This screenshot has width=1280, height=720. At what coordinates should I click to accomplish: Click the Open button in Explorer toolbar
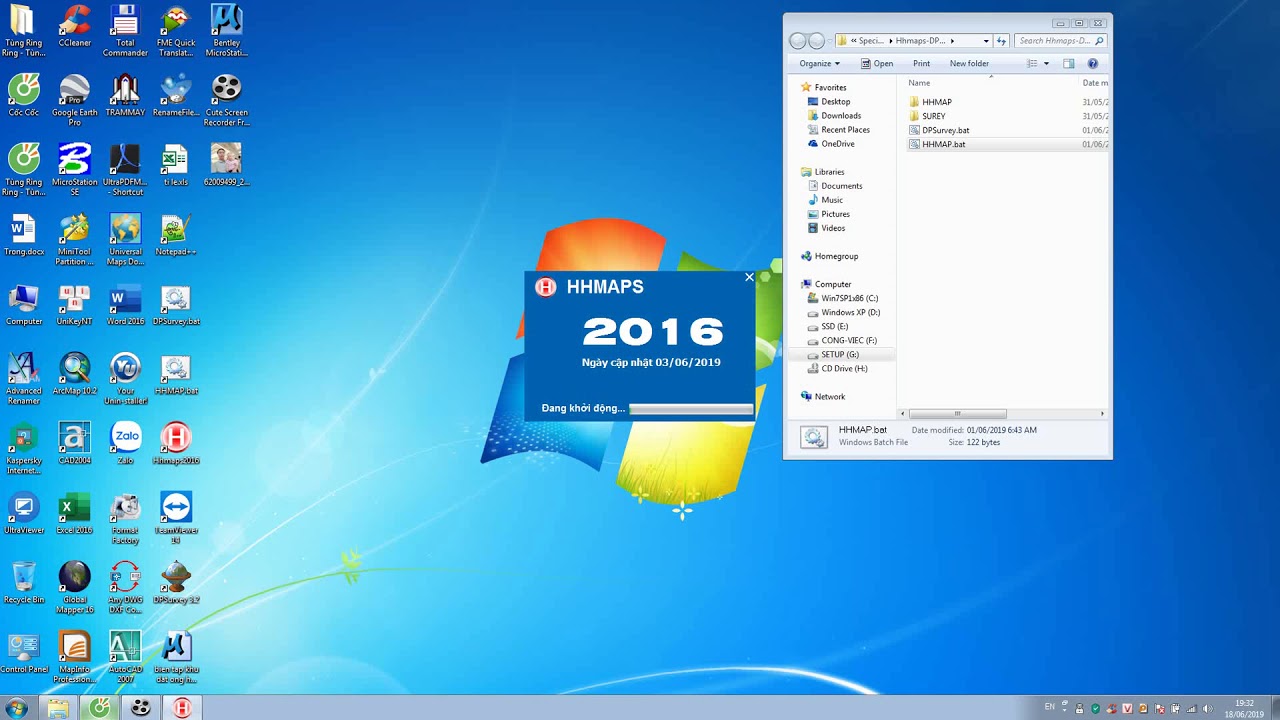[875, 63]
